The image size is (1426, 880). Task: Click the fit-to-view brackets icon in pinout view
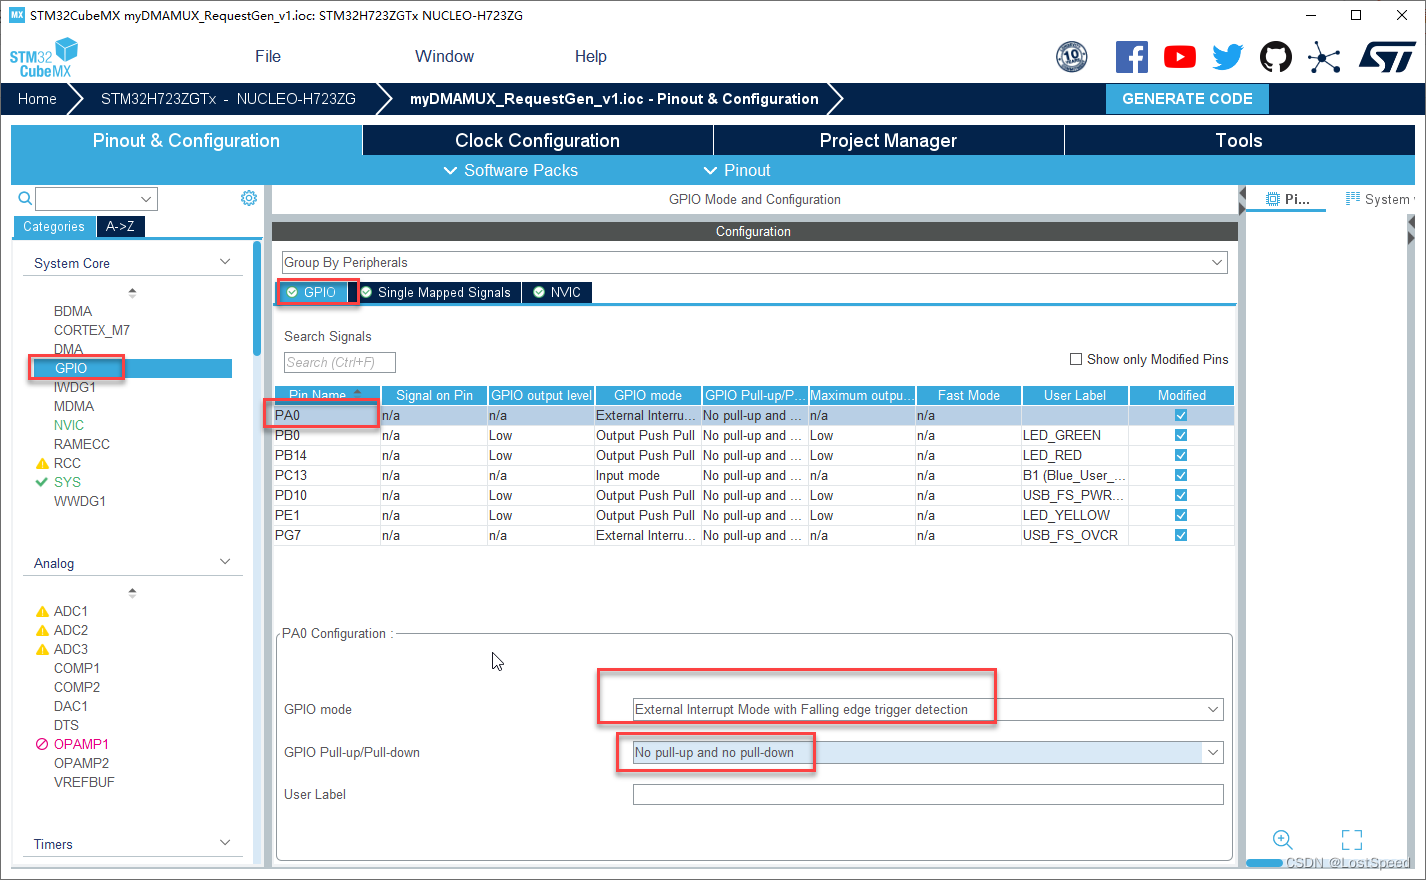(x=1352, y=840)
